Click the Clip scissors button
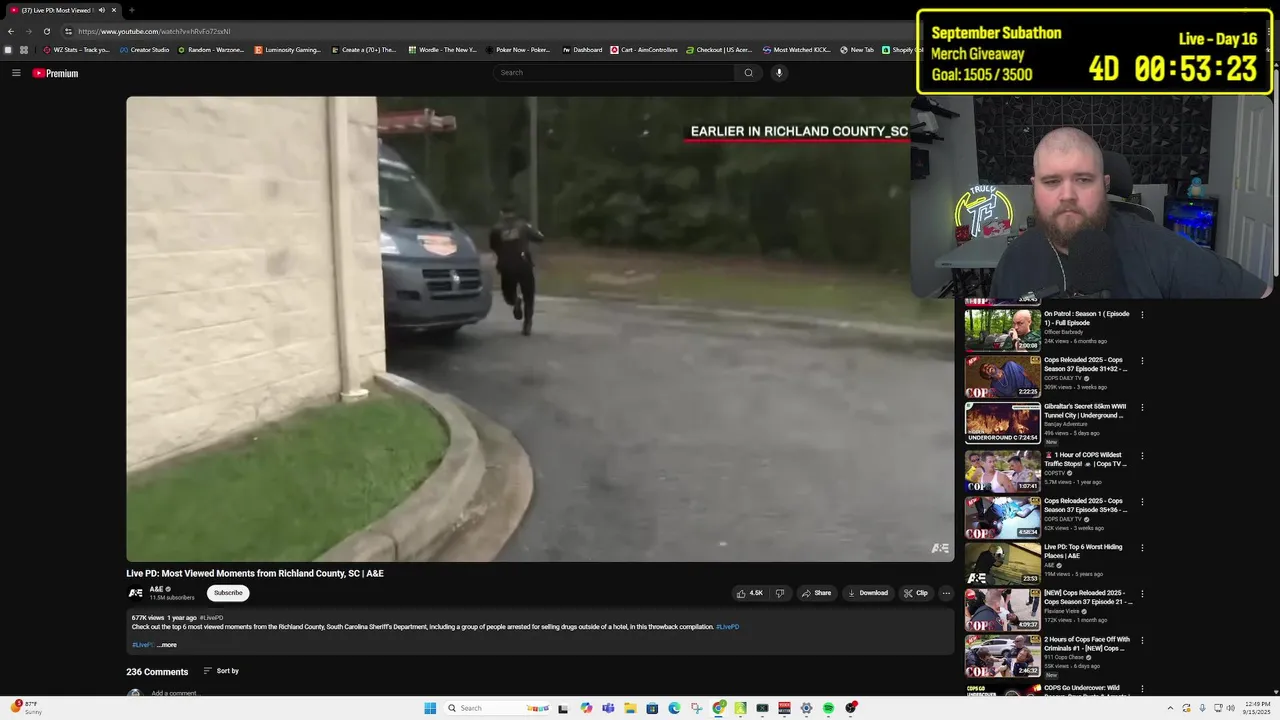Viewport: 1280px width, 720px height. click(x=915, y=593)
